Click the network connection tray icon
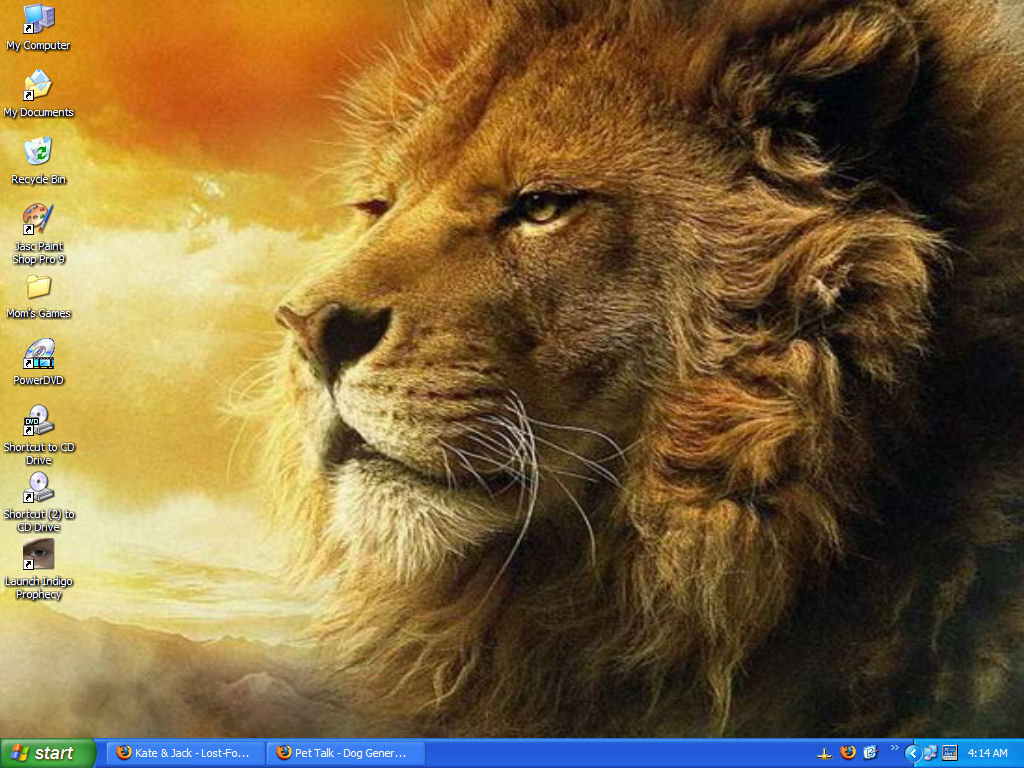 pos(930,753)
